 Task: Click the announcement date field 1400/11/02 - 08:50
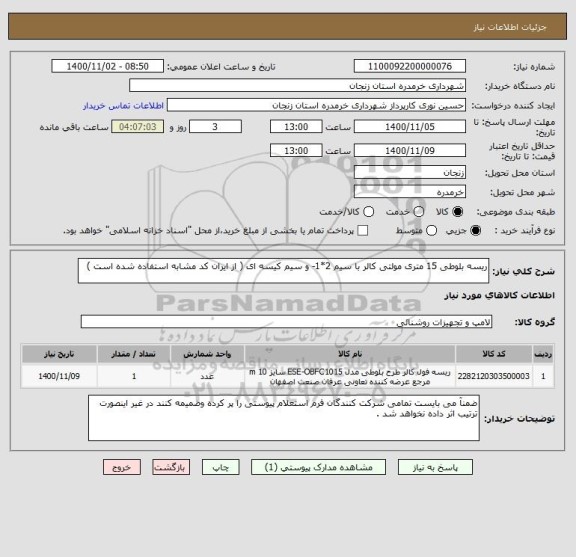108,67
